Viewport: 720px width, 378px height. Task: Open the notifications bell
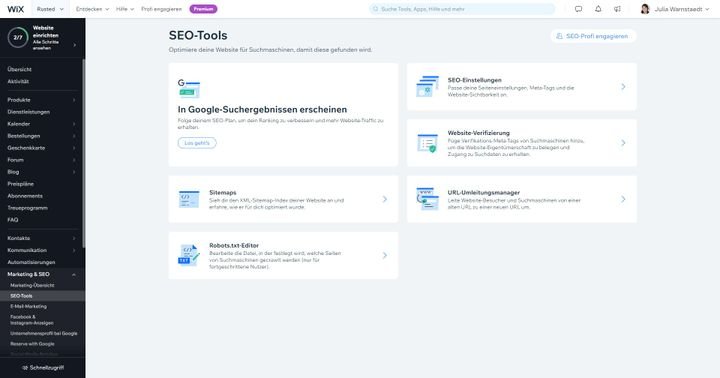coord(598,9)
